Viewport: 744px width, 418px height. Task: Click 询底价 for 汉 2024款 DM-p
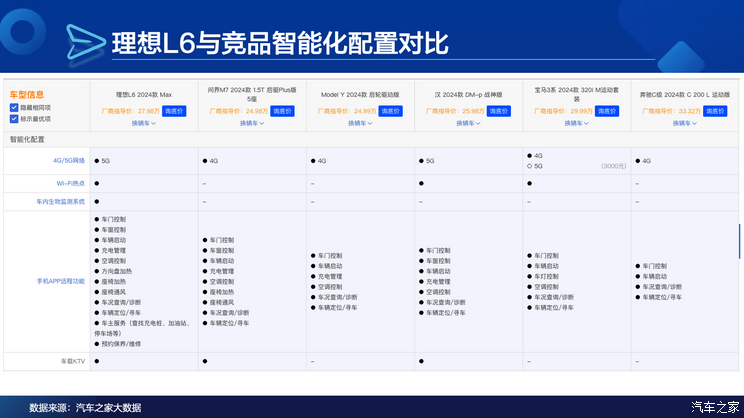[x=499, y=111]
